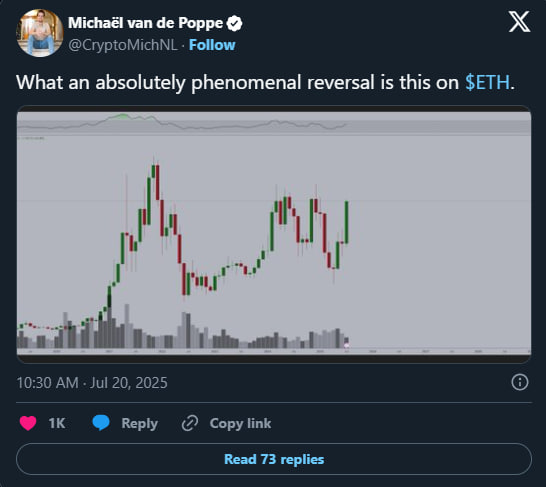
Task: Follow @CryptoMichNL
Action: [212, 45]
